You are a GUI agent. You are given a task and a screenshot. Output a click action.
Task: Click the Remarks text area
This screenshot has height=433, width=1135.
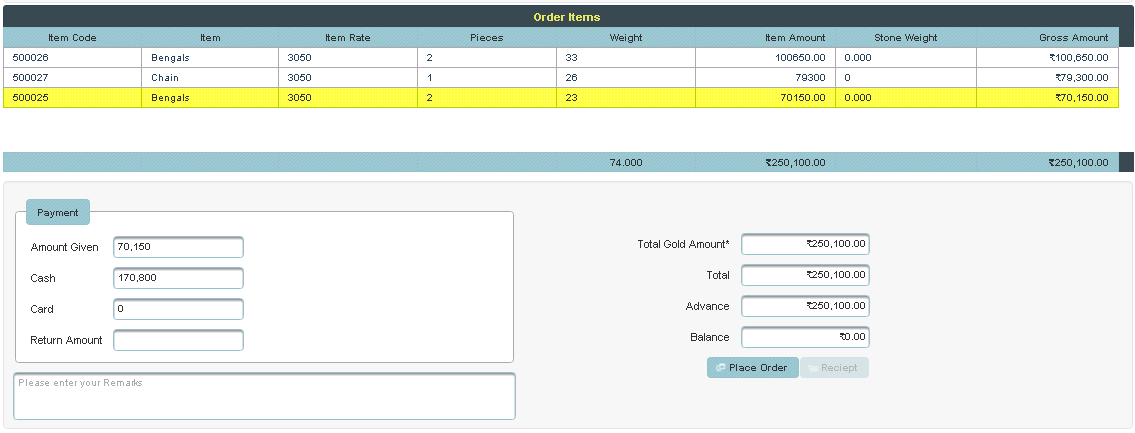click(x=264, y=396)
